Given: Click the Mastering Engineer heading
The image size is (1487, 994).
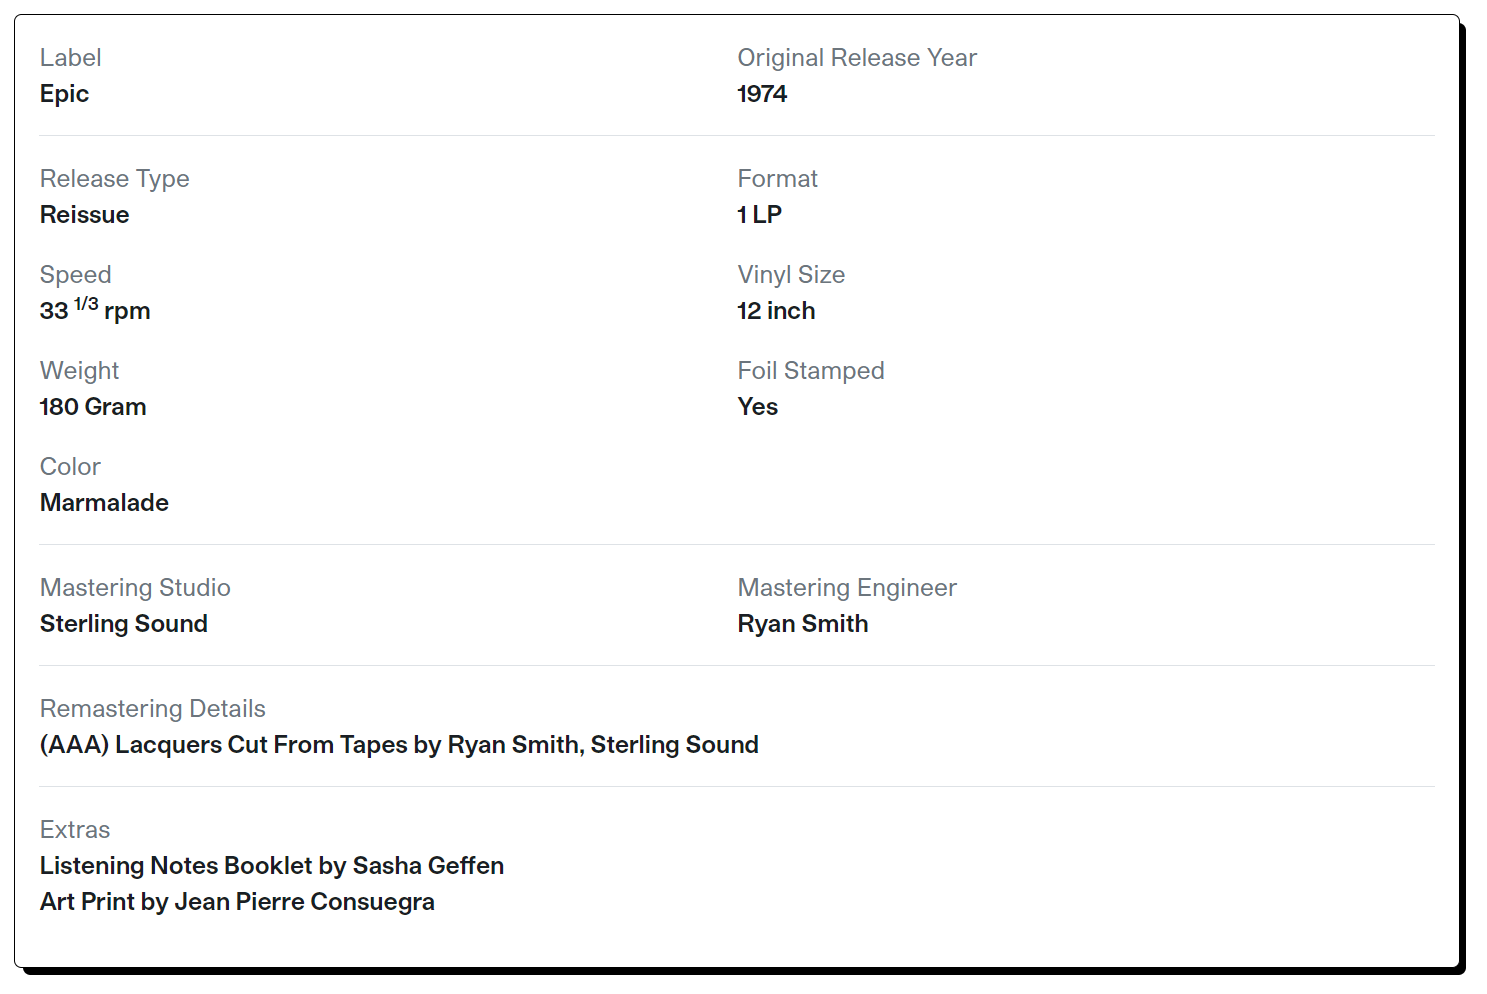Looking at the screenshot, I should 847,588.
